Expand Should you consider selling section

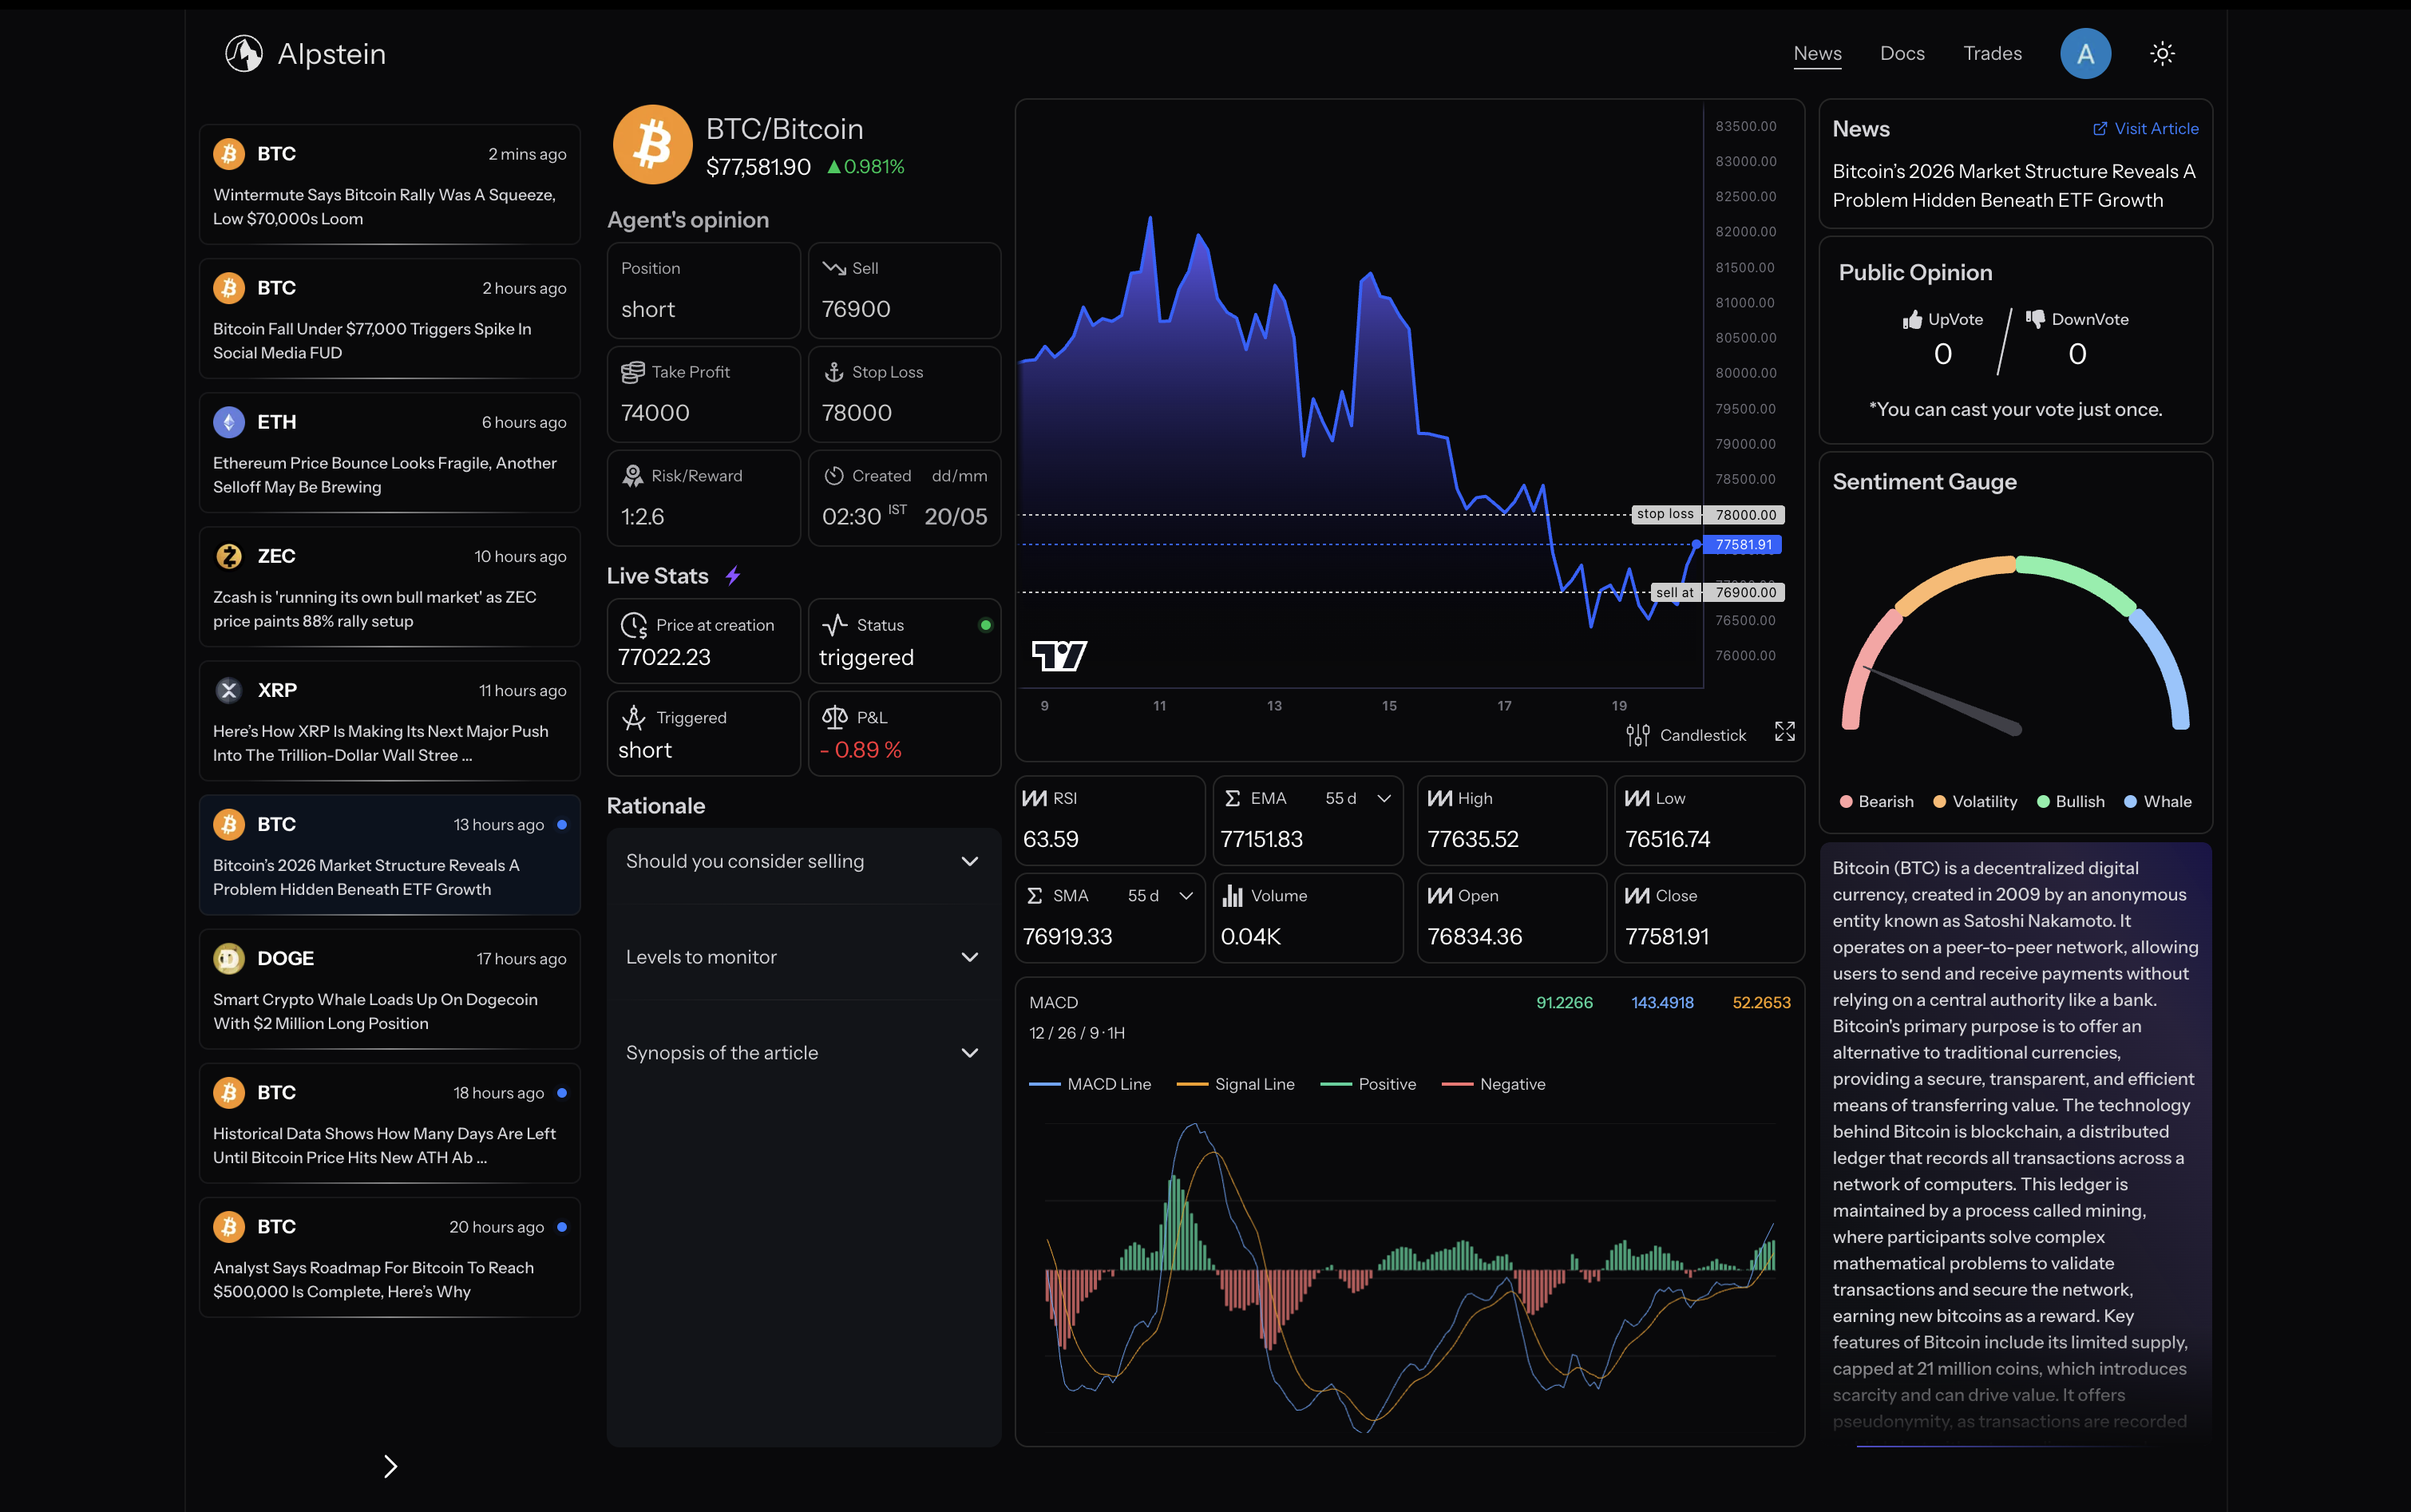[804, 861]
